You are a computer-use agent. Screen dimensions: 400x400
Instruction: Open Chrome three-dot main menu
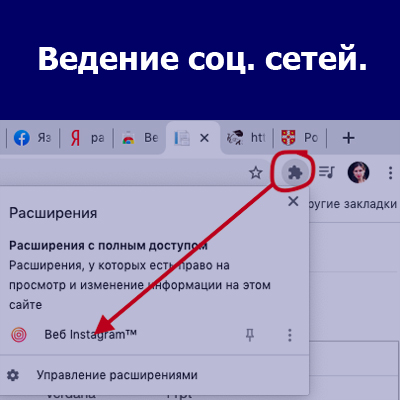(x=390, y=173)
